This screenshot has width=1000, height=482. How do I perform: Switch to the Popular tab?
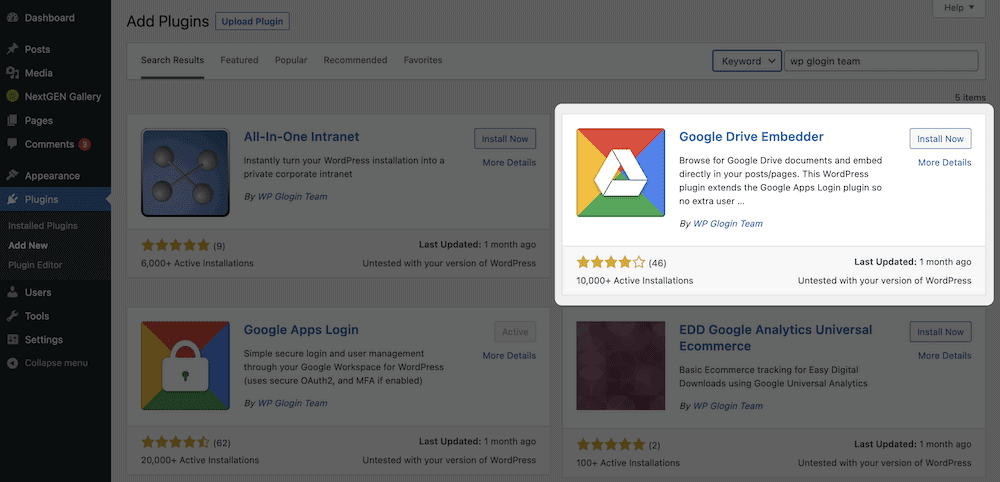[291, 61]
